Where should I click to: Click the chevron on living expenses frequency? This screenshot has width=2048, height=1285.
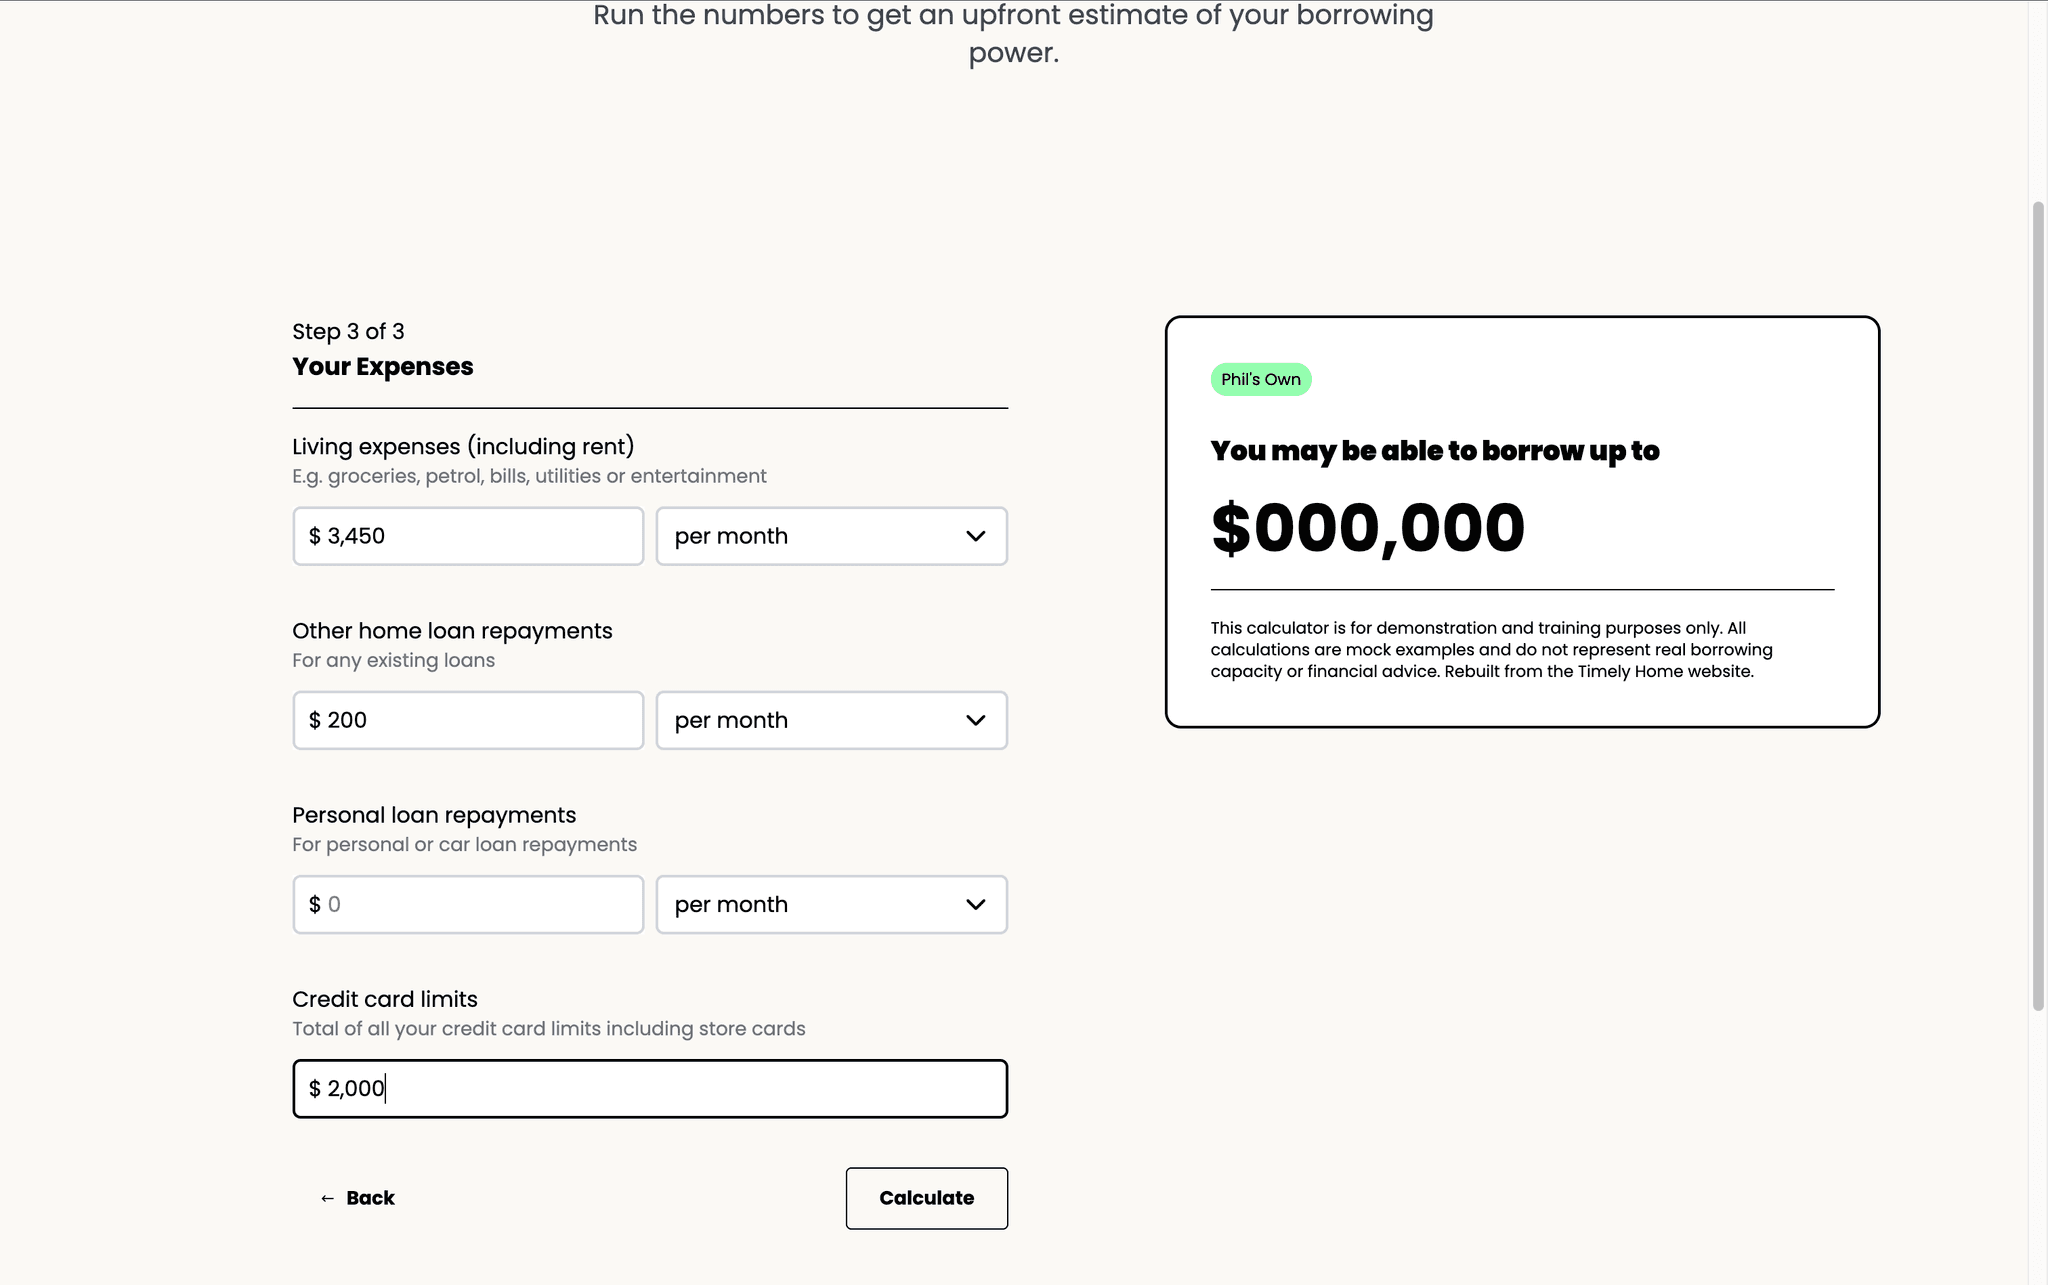point(976,536)
